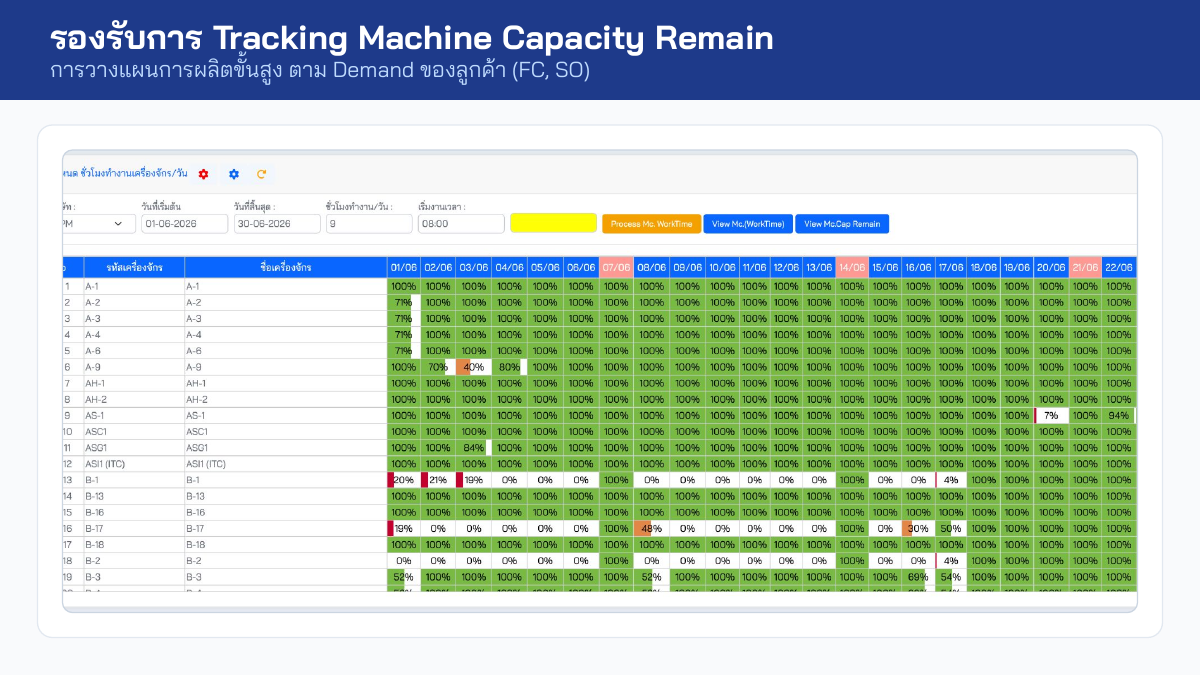Click the 20% cell in B-1 row
Viewport: 1200px width, 675px height.
tap(404, 480)
